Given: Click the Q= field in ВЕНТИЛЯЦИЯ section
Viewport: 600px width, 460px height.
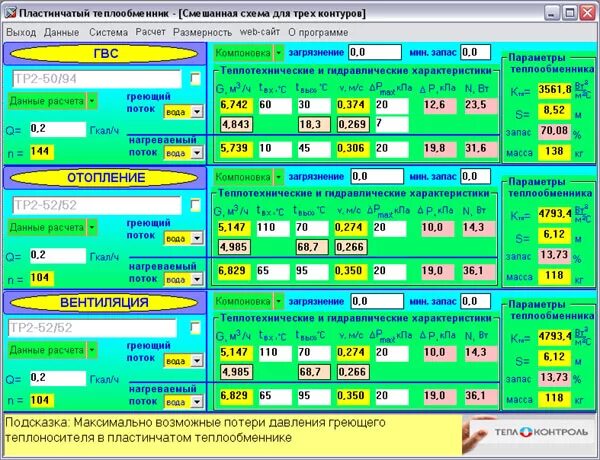Looking at the screenshot, I should (x=58, y=378).
